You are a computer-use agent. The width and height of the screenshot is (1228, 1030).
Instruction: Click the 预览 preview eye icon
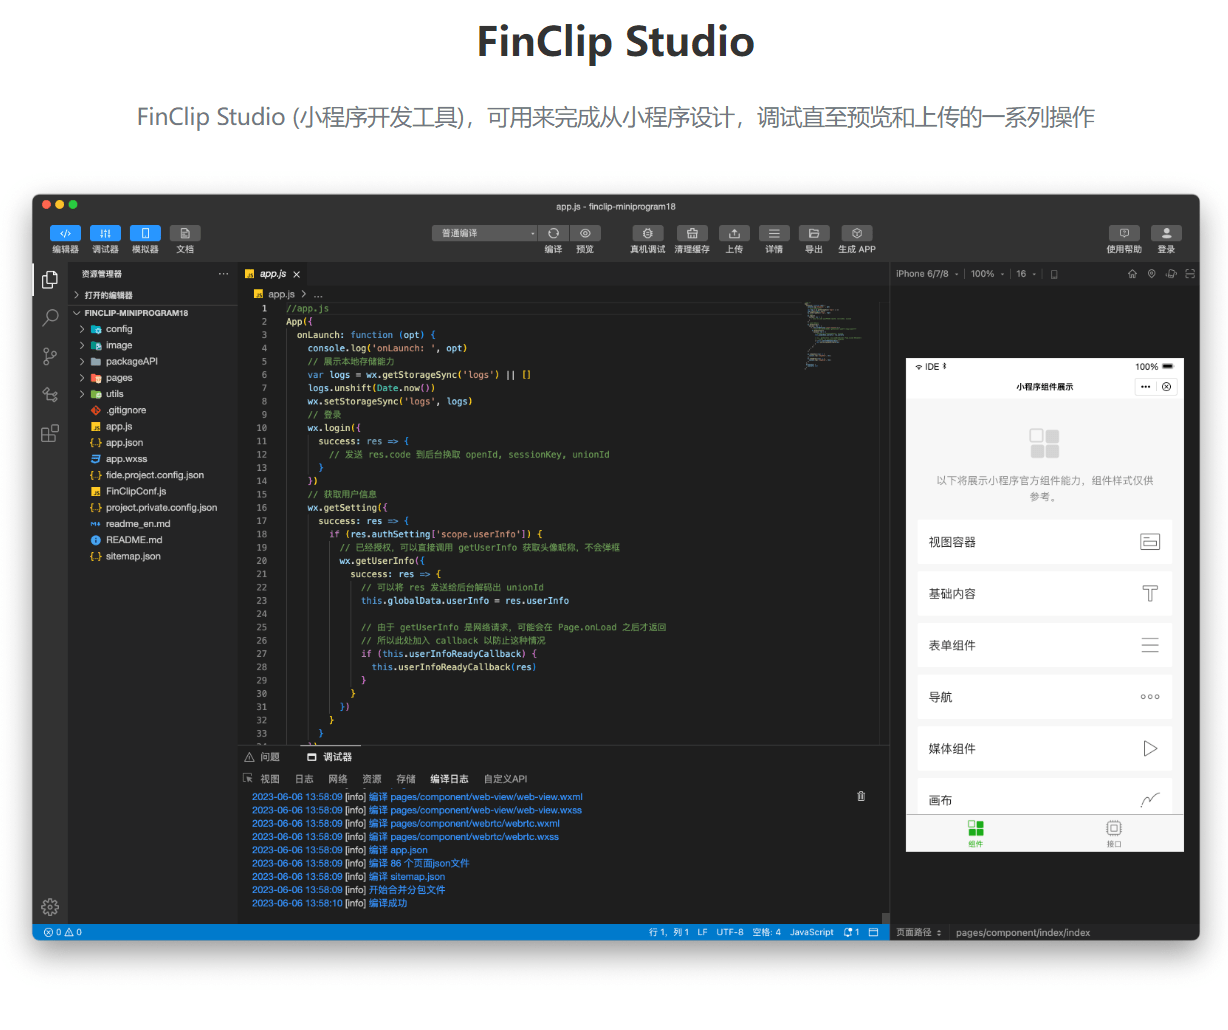coord(585,233)
